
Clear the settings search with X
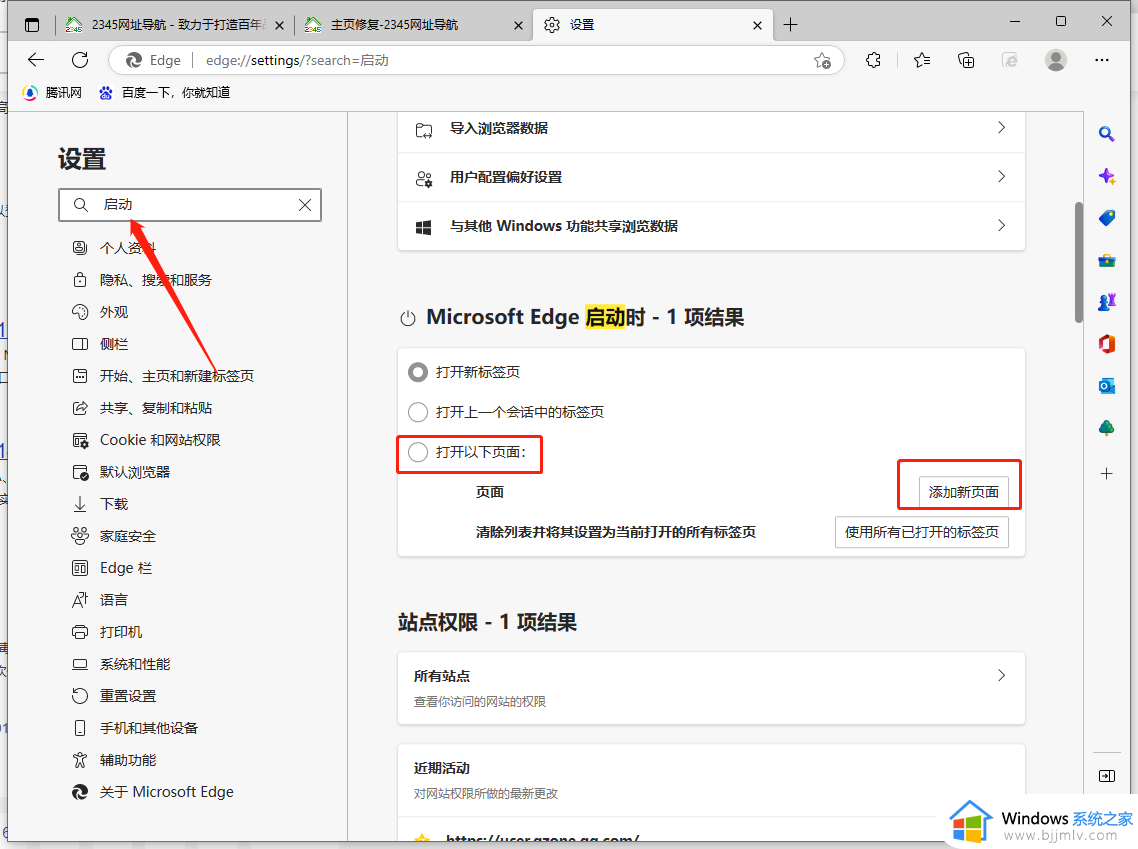pyautogui.click(x=305, y=205)
